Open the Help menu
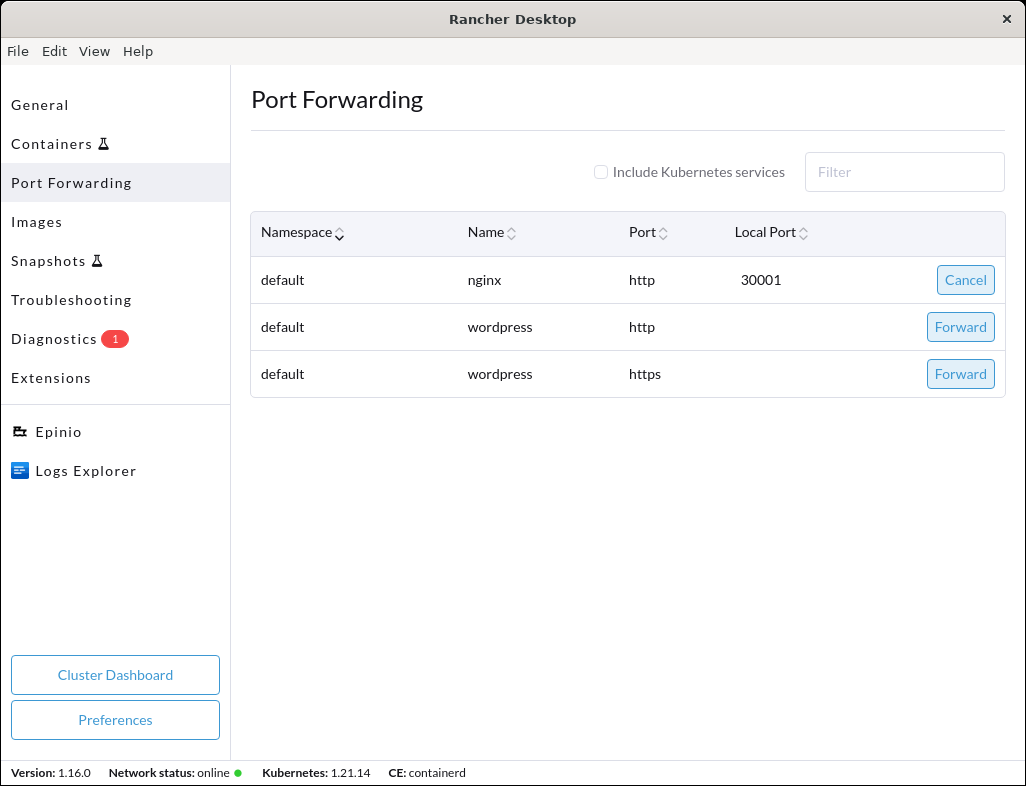Screen dimensions: 1026x786 tap(138, 51)
